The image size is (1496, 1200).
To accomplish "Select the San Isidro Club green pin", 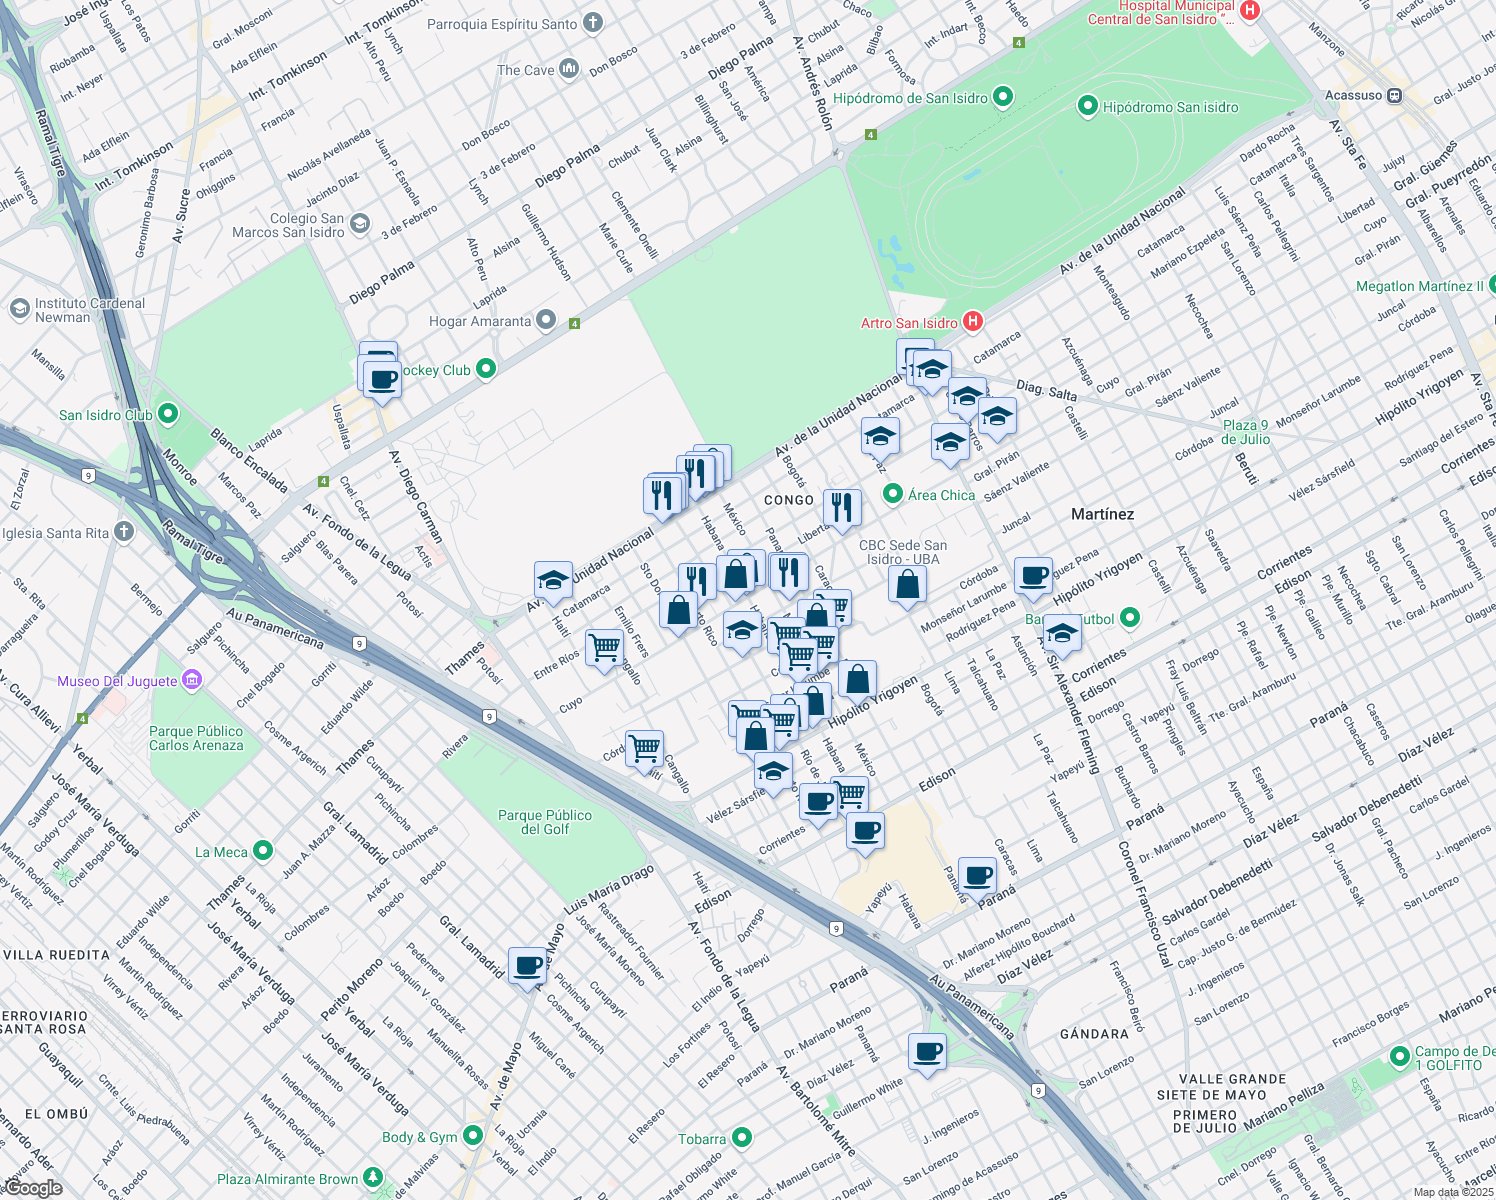I will [x=168, y=413].
